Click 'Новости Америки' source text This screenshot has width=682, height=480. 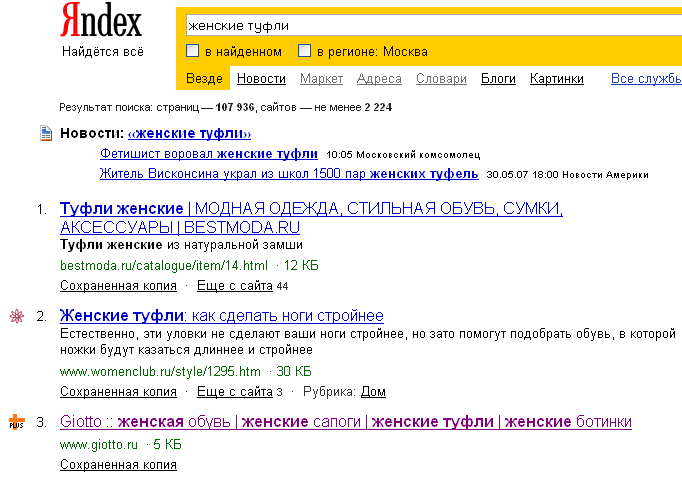[605, 175]
